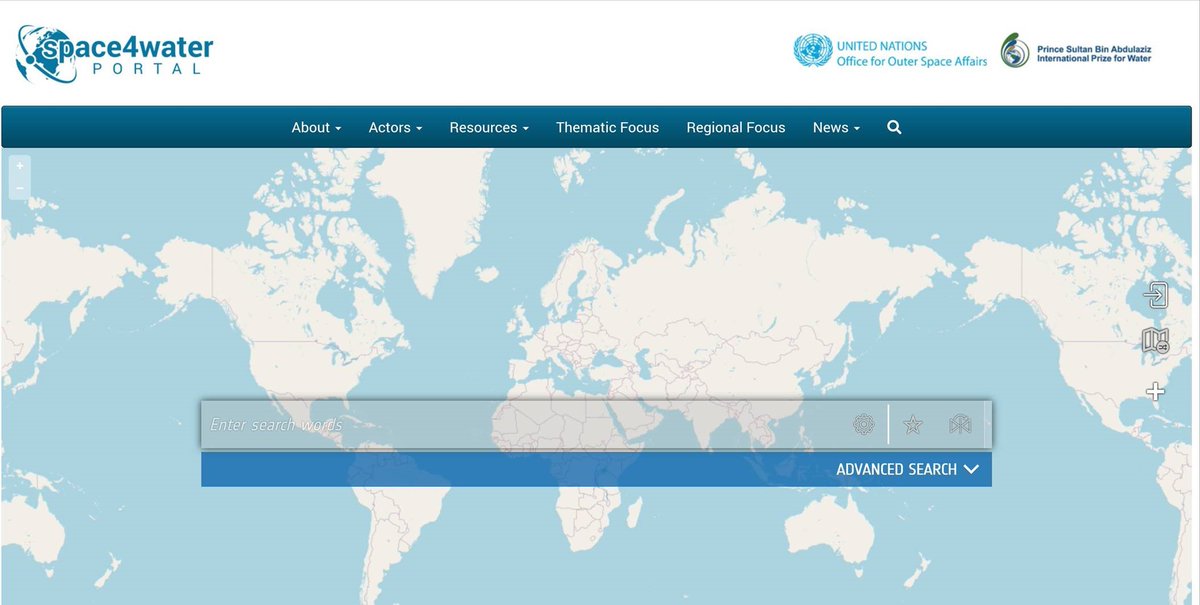Click the reset filter icon in search bar
The image size is (1200, 605).
tap(960, 425)
